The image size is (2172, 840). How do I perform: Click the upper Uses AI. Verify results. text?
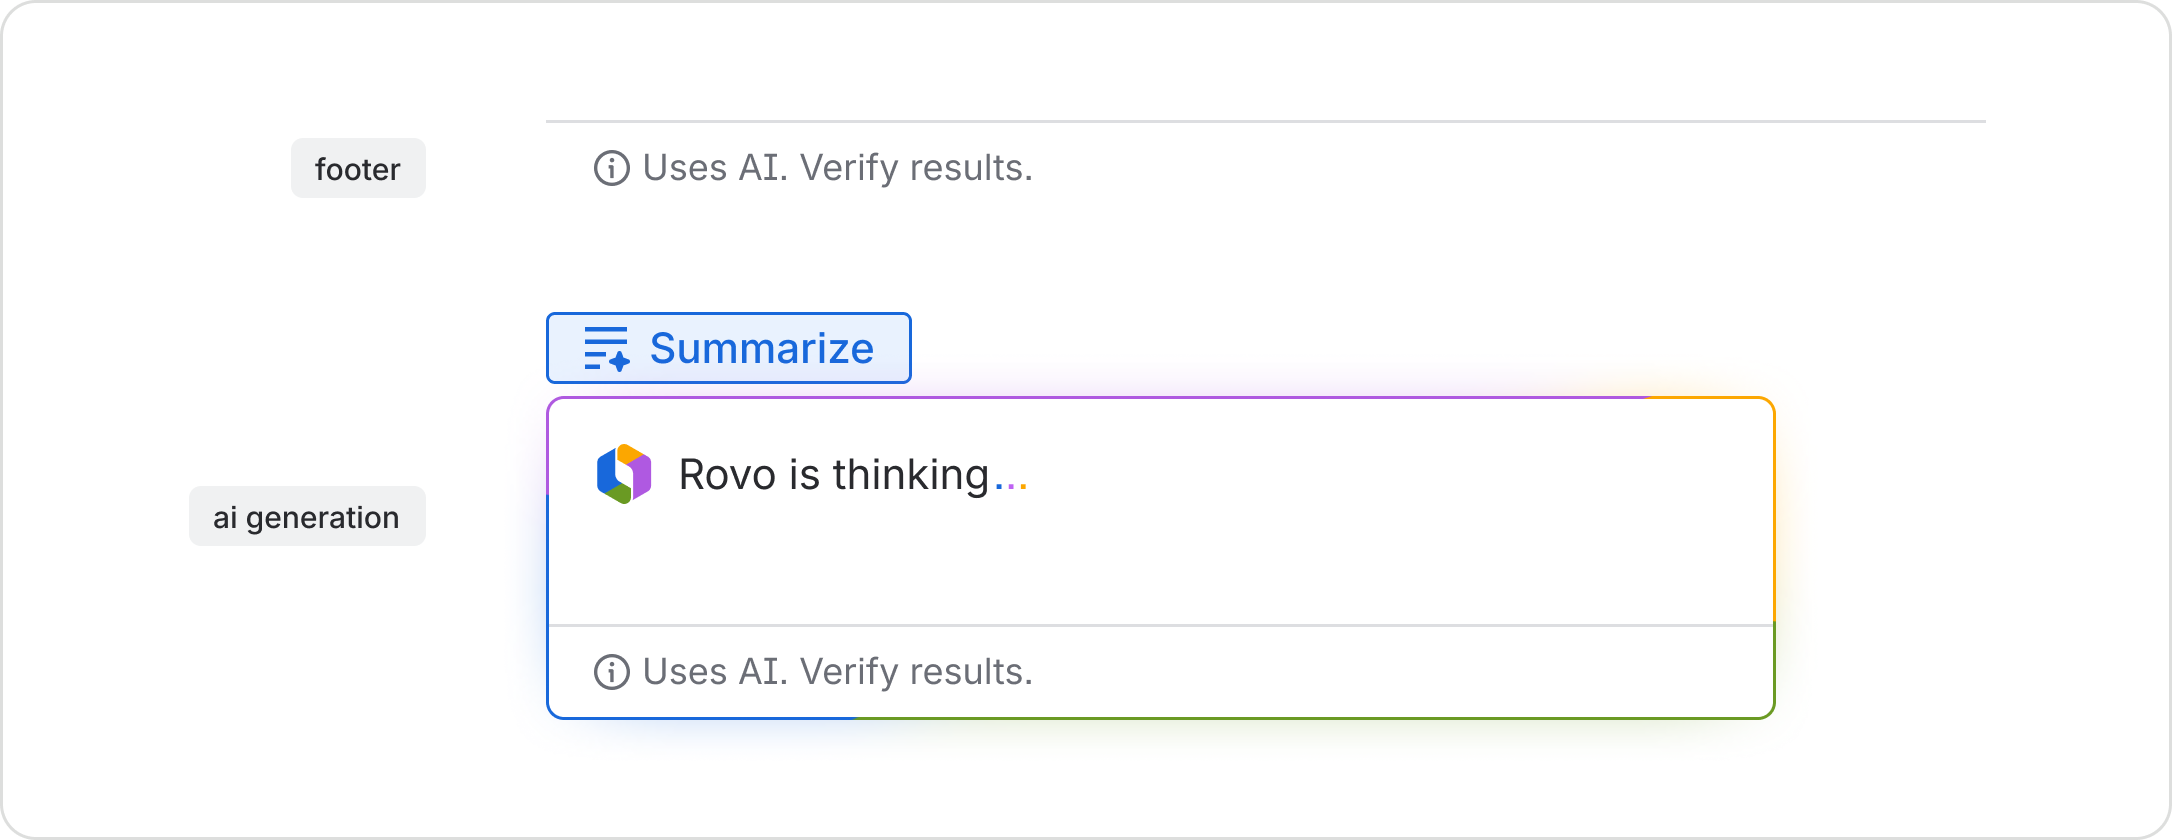coord(838,168)
